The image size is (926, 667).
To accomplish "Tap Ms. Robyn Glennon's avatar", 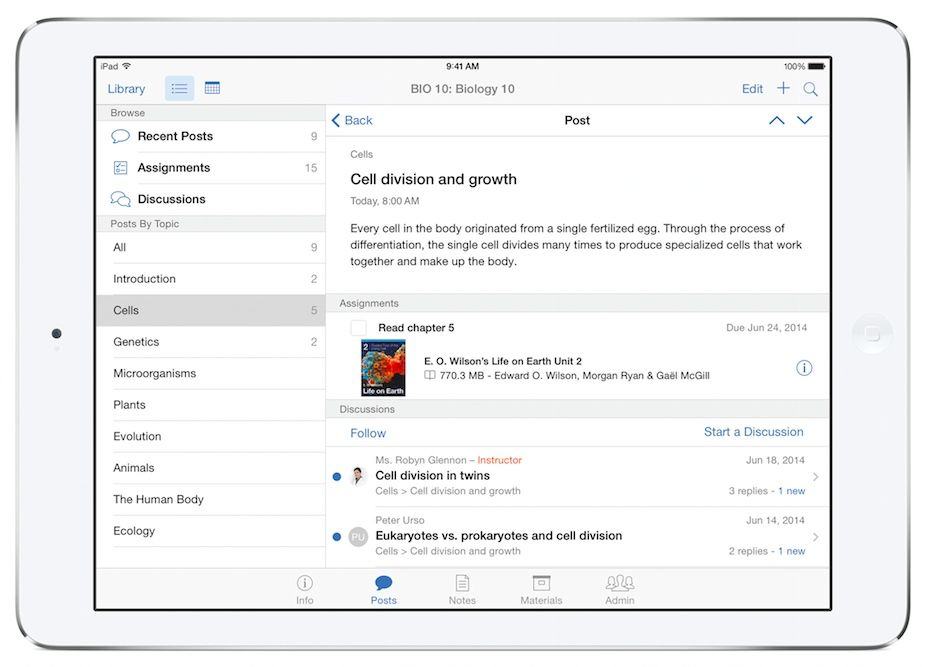I will 358,476.
